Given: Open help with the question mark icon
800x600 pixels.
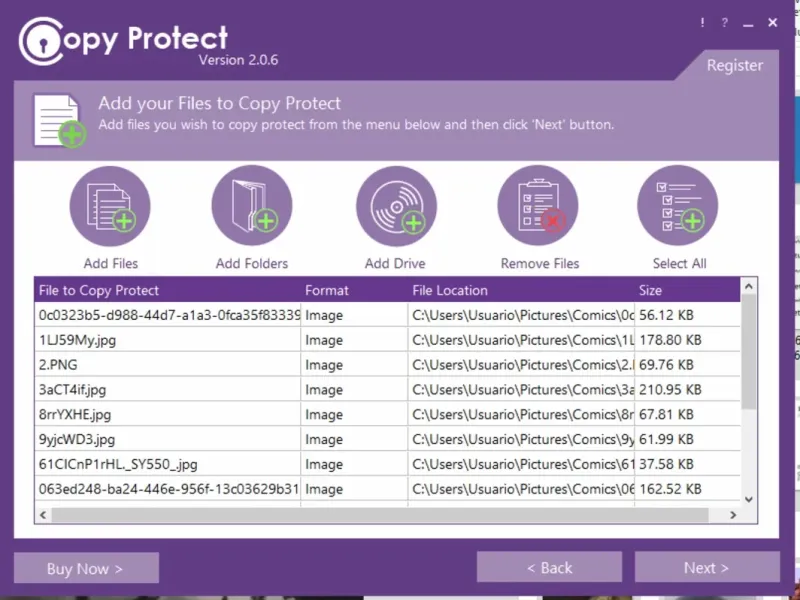Looking at the screenshot, I should (x=724, y=22).
